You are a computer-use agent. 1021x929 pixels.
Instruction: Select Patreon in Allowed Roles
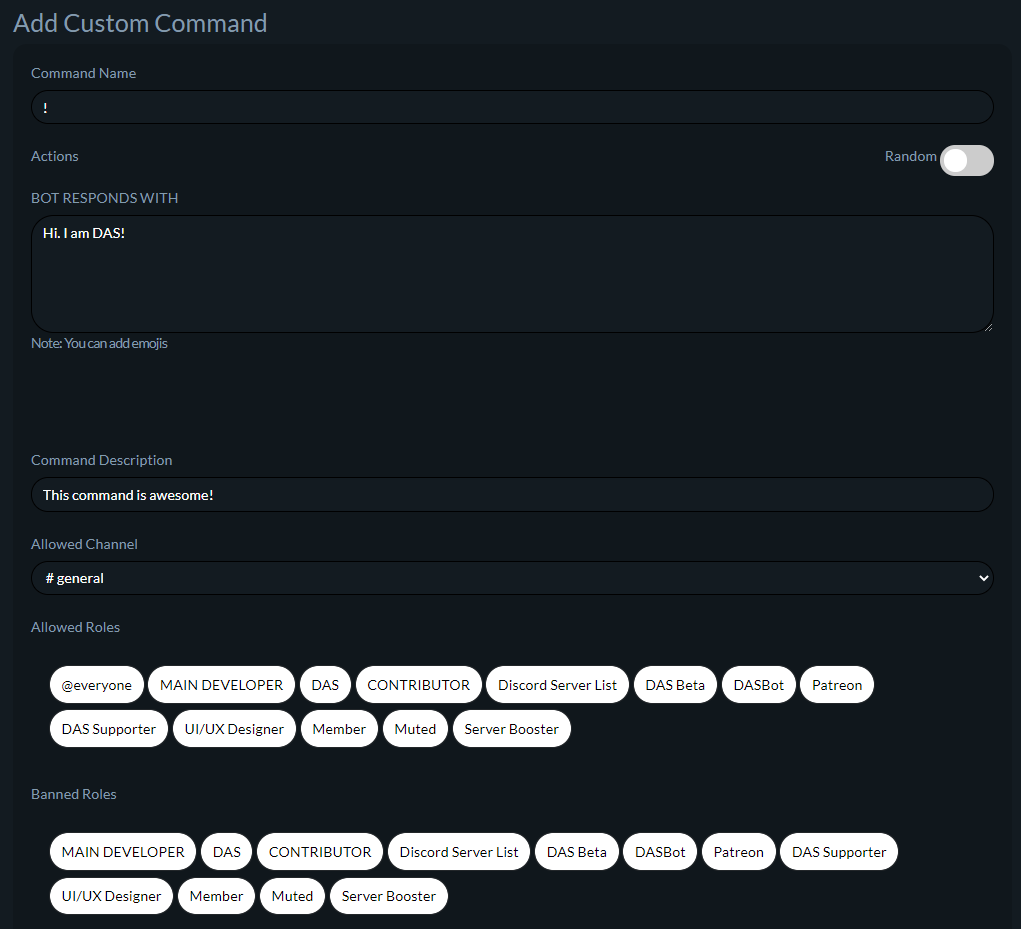coord(837,685)
